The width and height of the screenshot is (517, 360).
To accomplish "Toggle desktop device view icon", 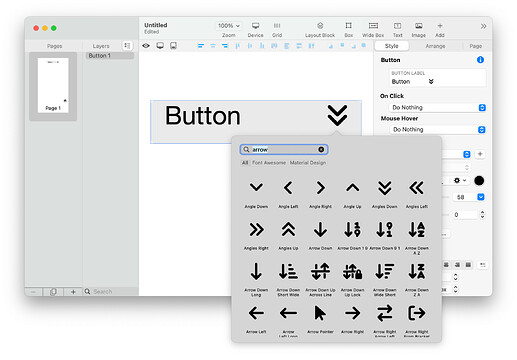I will click(160, 46).
